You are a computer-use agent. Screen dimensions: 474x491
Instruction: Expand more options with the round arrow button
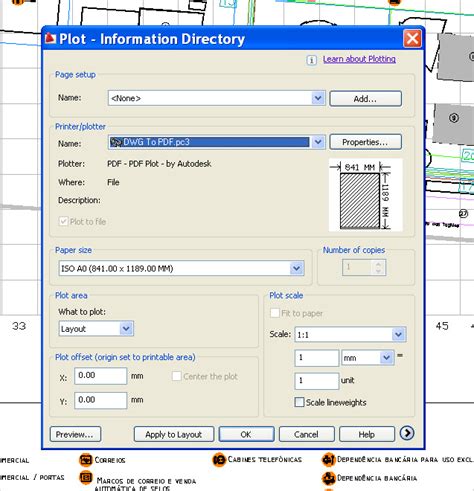(407, 433)
